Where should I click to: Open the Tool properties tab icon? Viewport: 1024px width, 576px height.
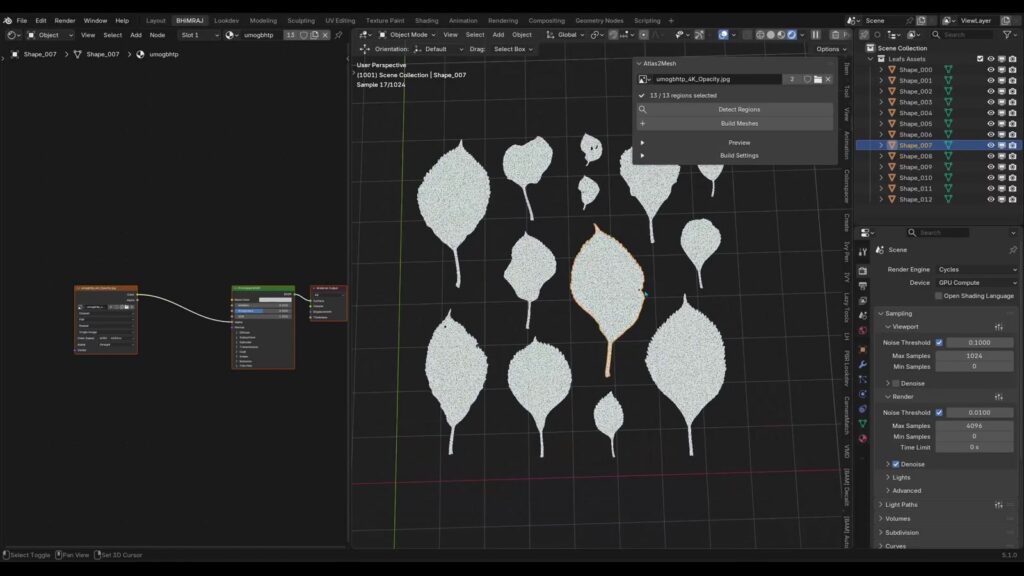[863, 251]
